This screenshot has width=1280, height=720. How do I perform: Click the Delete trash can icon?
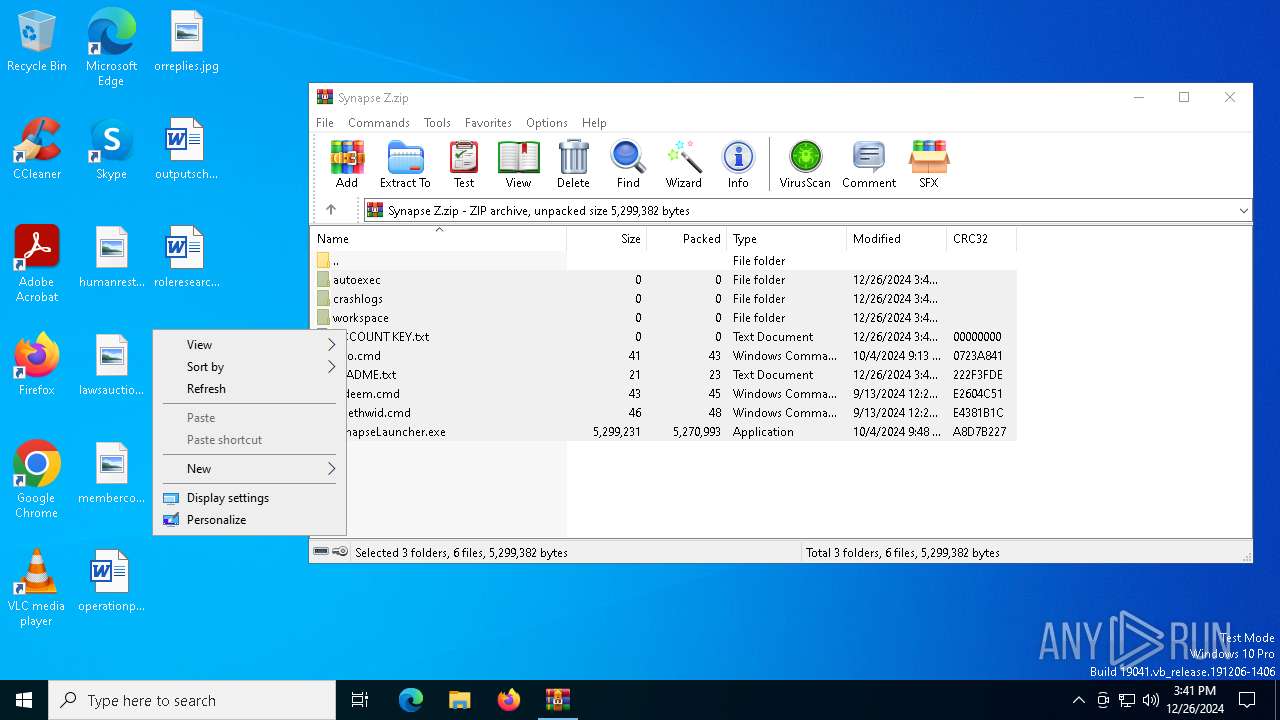[573, 164]
